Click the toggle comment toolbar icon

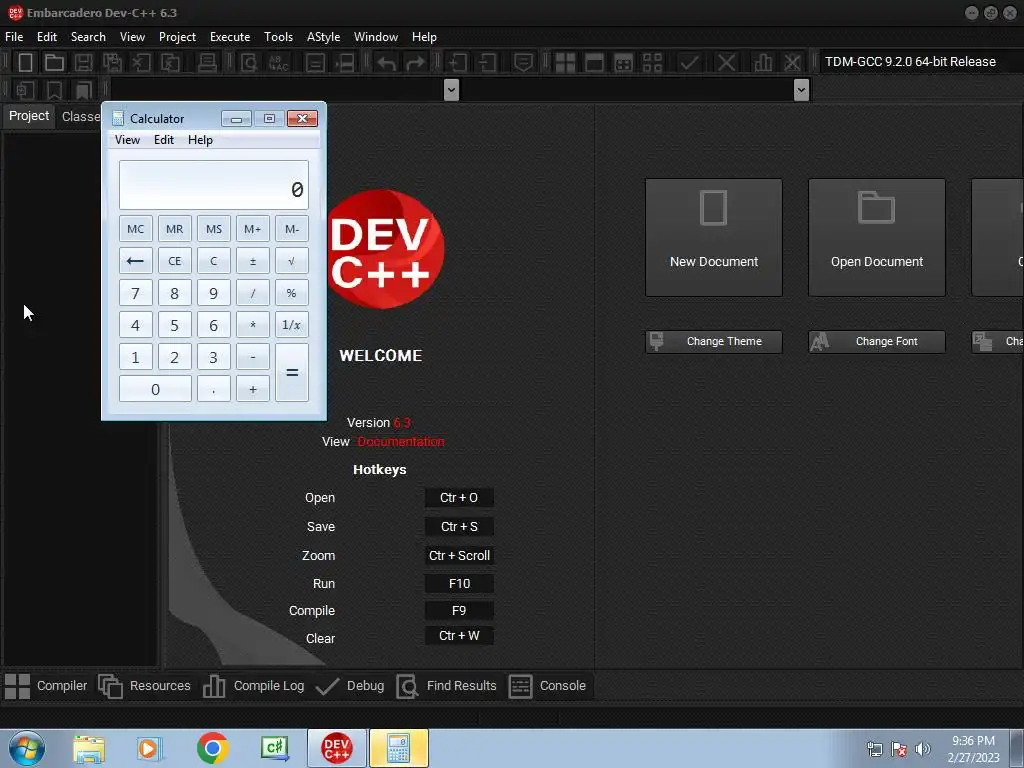pyautogui.click(x=523, y=63)
